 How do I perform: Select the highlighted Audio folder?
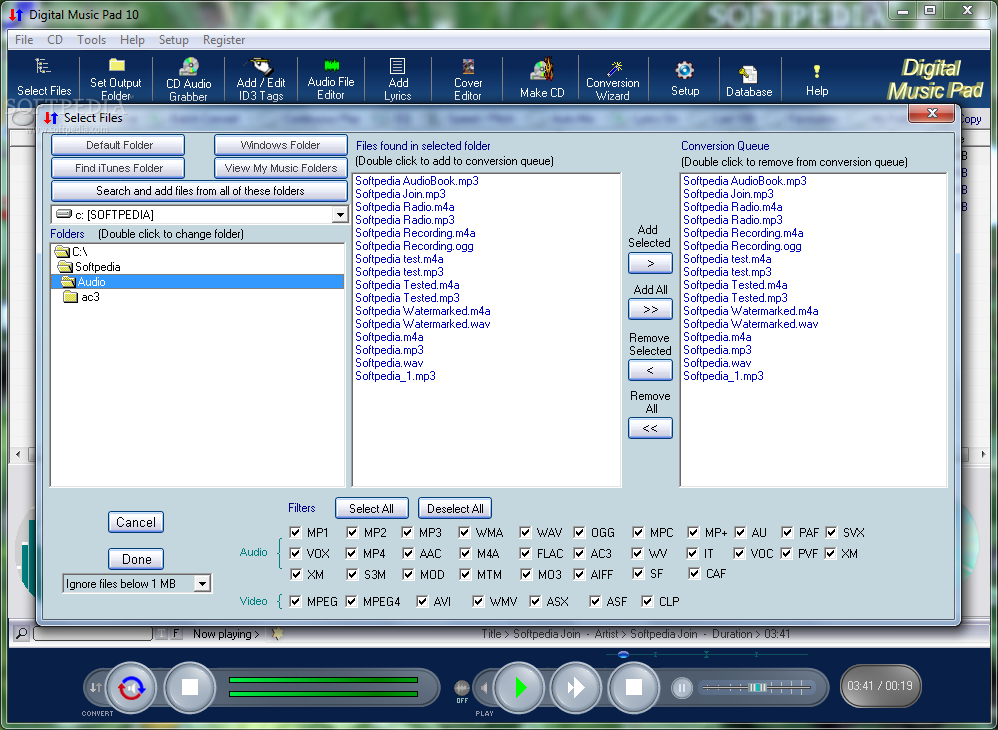197,282
